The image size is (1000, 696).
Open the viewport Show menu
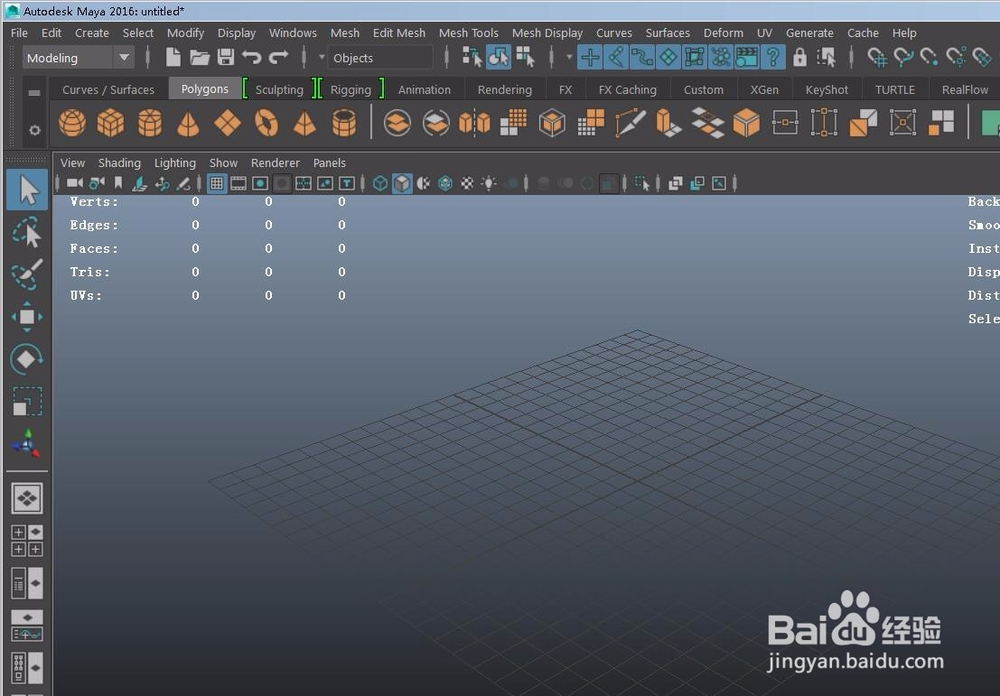223,163
